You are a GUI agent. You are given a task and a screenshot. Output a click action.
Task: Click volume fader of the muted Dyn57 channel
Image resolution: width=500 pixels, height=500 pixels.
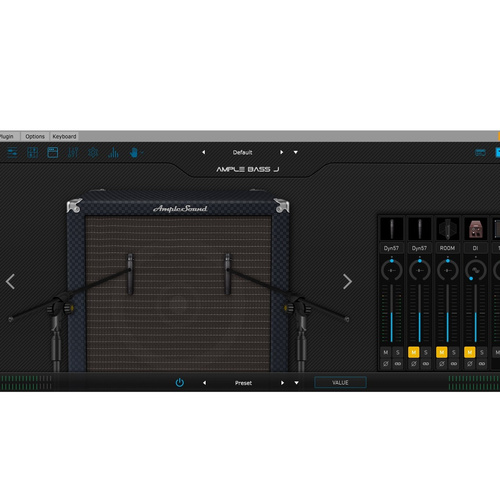click(x=420, y=313)
